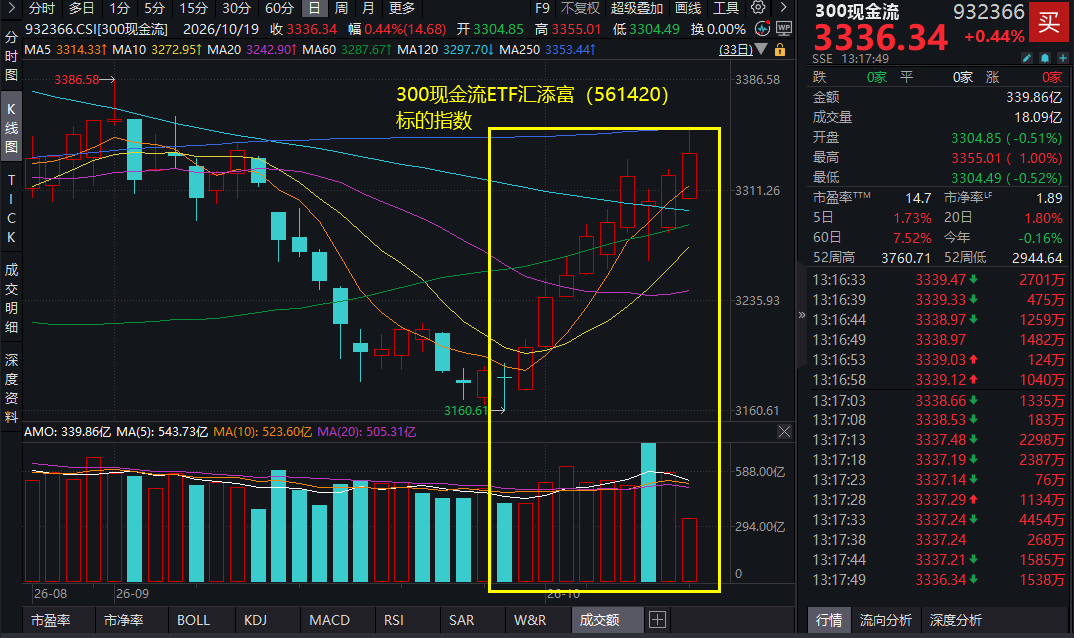The width and height of the screenshot is (1074, 638).
Task: Add new indicator tab plus box
Action: coord(657,620)
